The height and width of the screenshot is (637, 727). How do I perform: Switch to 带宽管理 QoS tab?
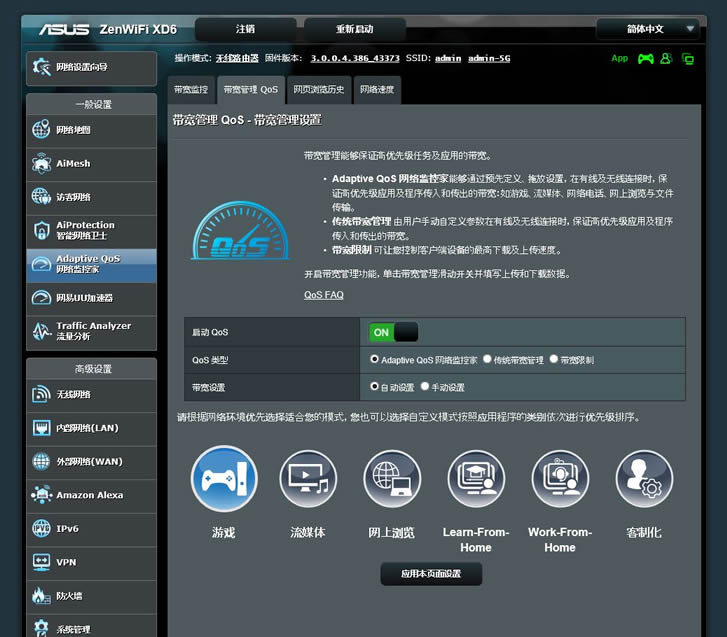coord(251,89)
